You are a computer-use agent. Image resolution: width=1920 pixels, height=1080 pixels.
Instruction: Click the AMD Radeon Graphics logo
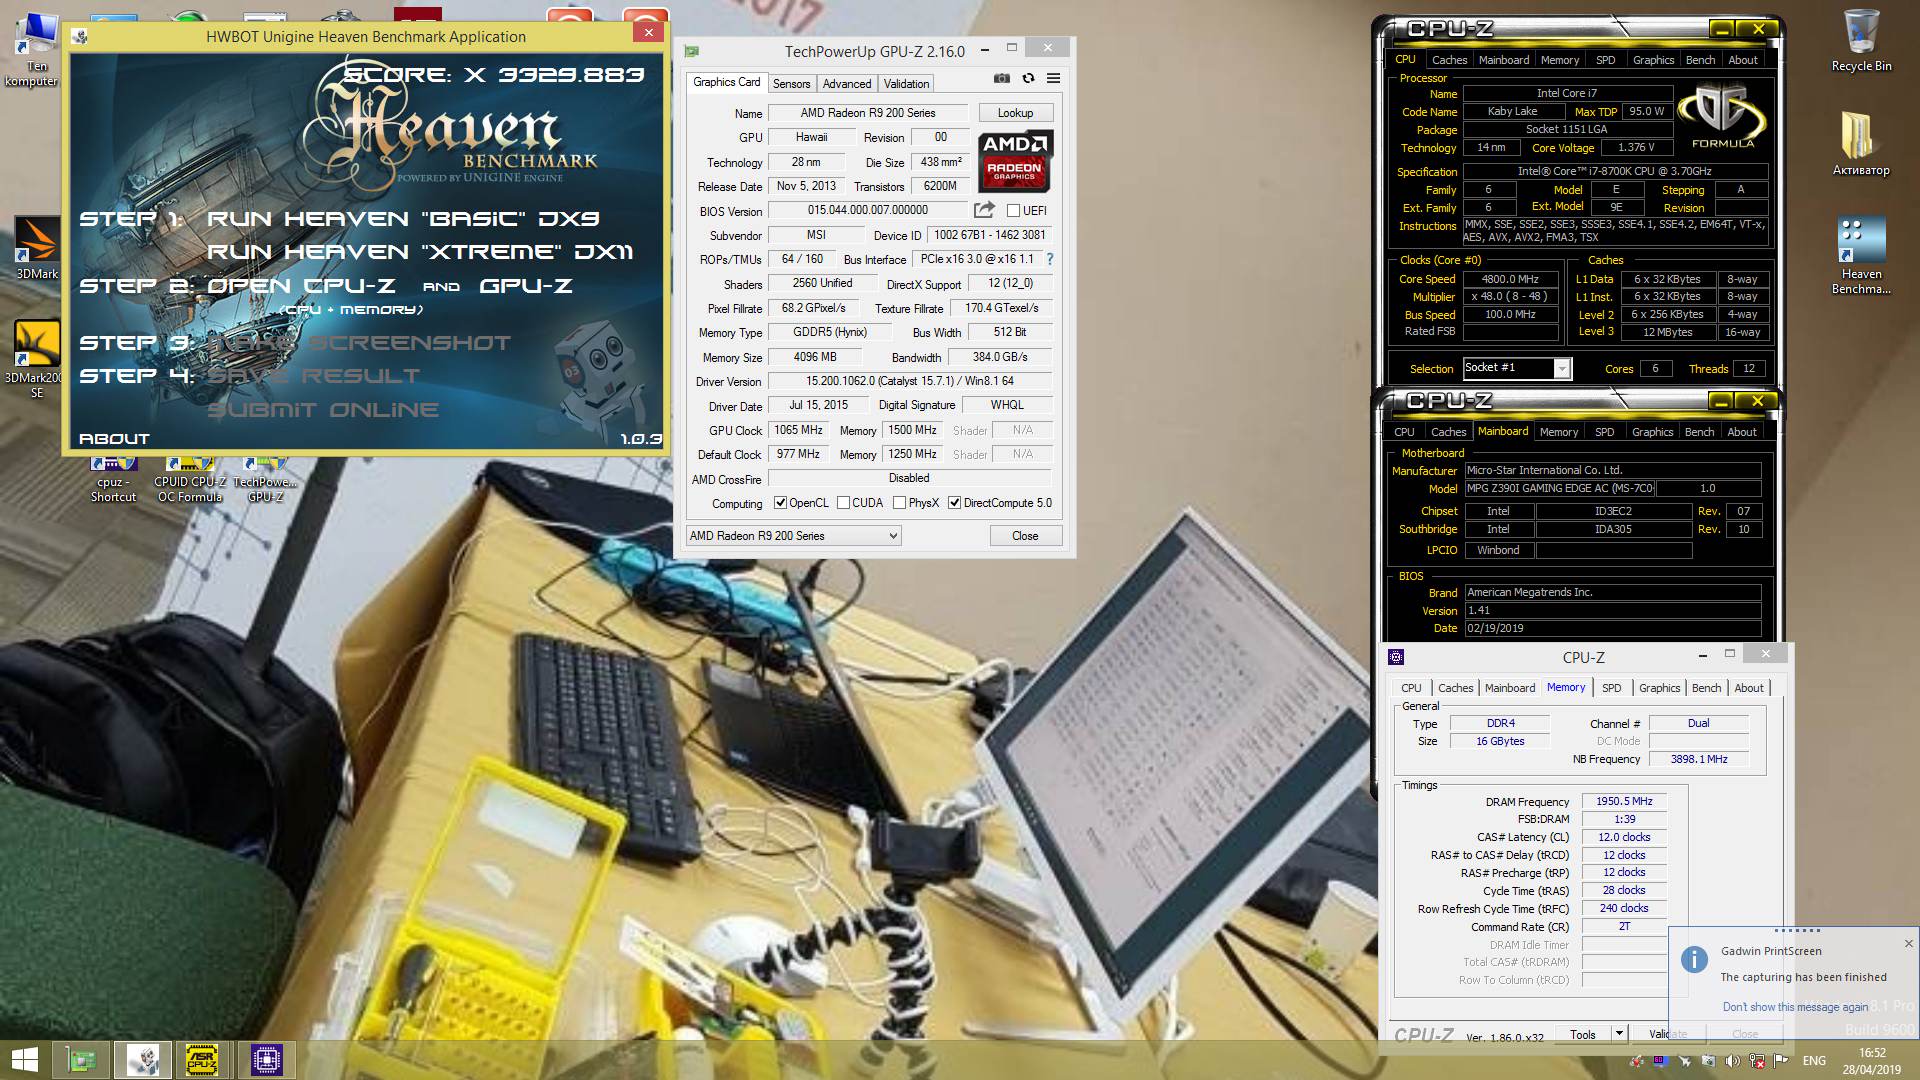(x=1014, y=161)
